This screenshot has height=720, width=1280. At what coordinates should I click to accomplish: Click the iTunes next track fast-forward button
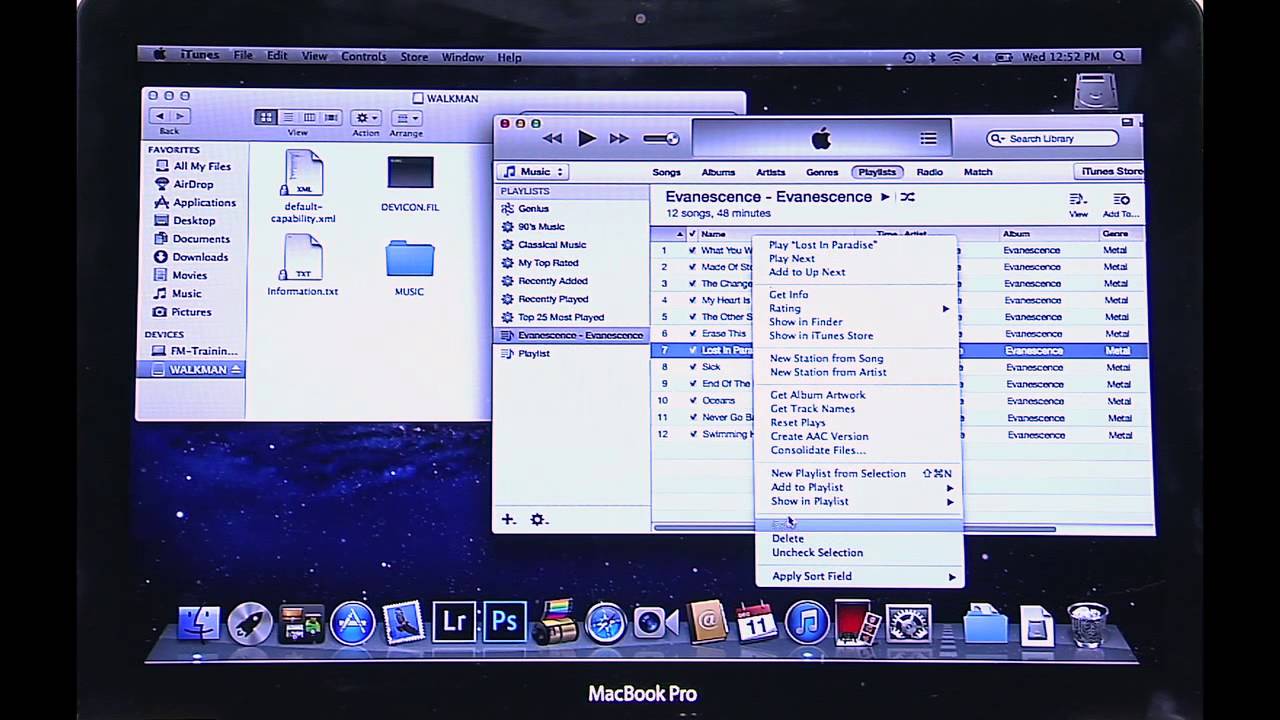tap(620, 139)
